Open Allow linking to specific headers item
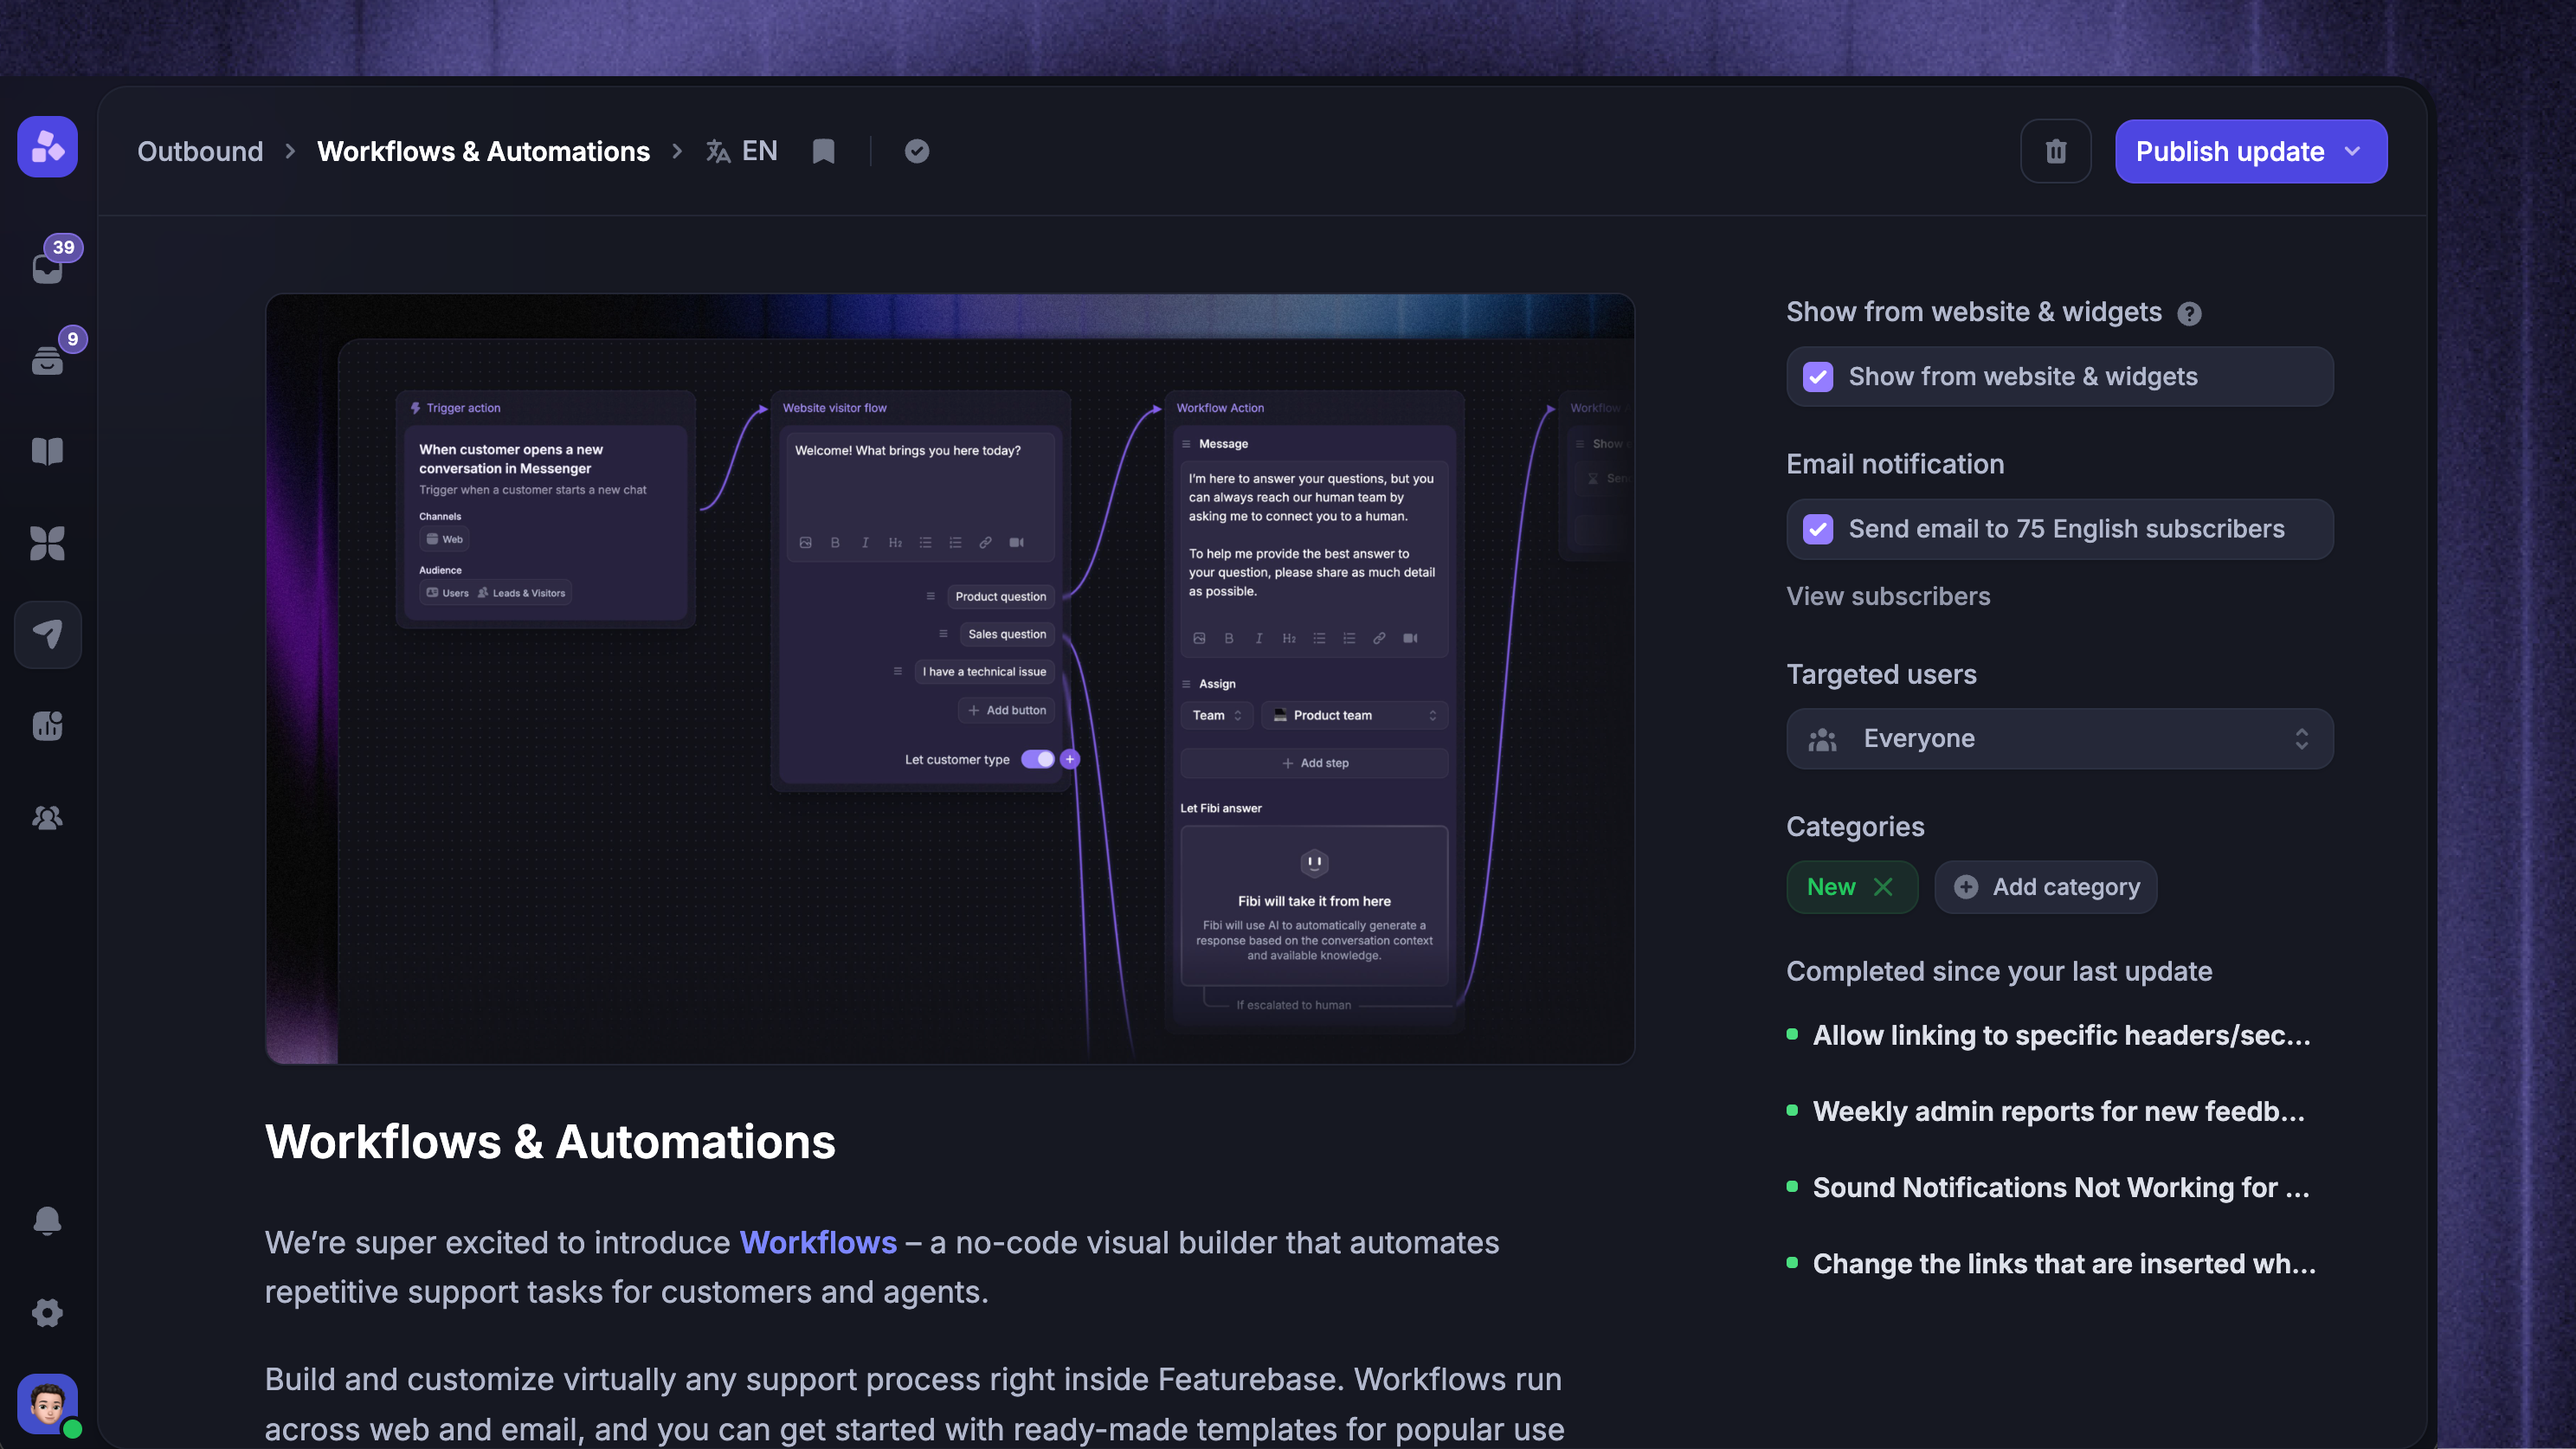 (x=2062, y=1035)
